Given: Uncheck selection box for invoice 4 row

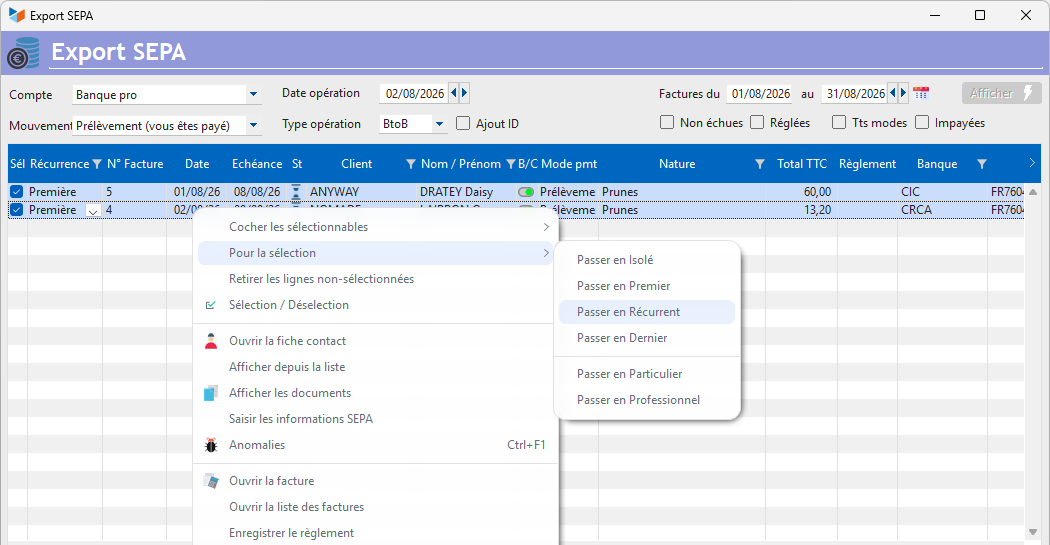Looking at the screenshot, I should (17, 210).
